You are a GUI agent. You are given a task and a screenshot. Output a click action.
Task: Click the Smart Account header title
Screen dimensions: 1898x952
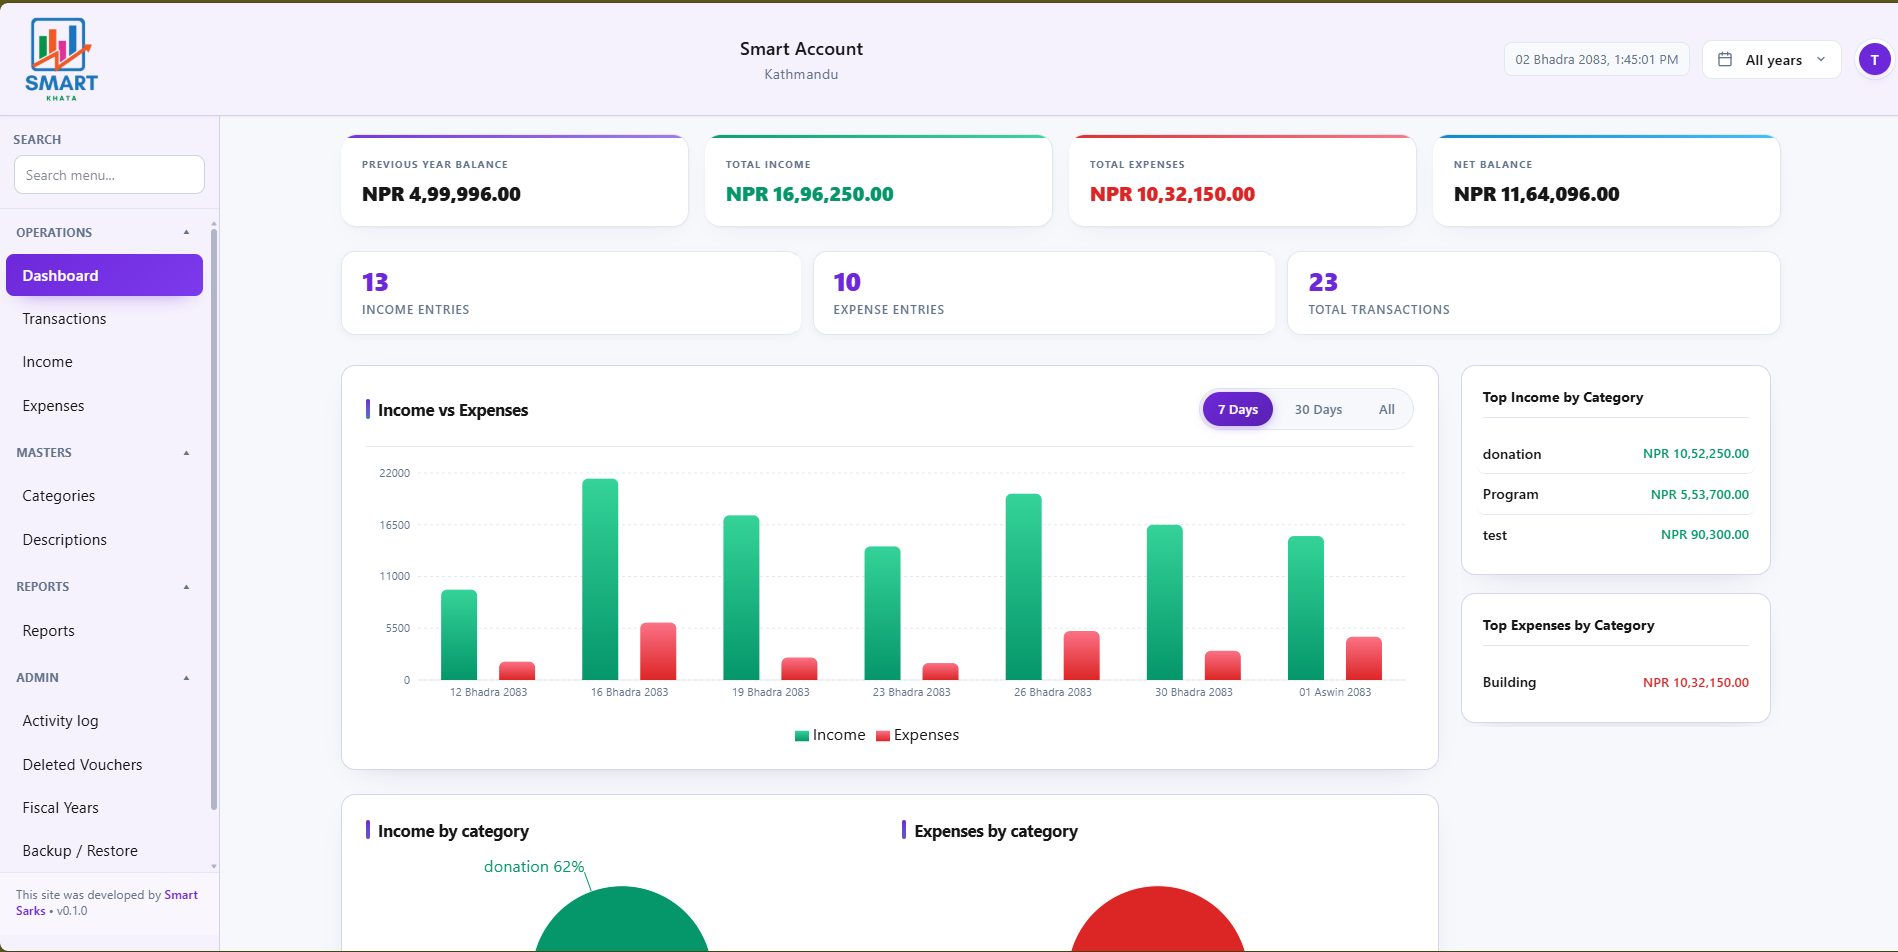(801, 49)
